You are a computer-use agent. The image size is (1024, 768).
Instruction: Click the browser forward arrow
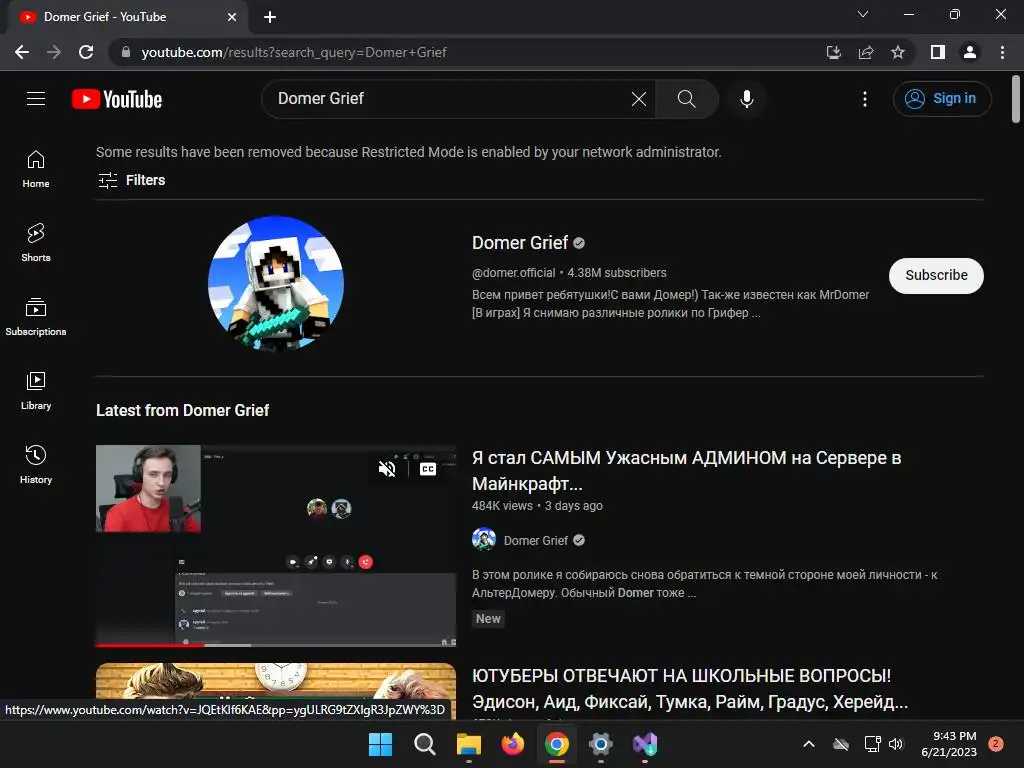click(x=54, y=52)
